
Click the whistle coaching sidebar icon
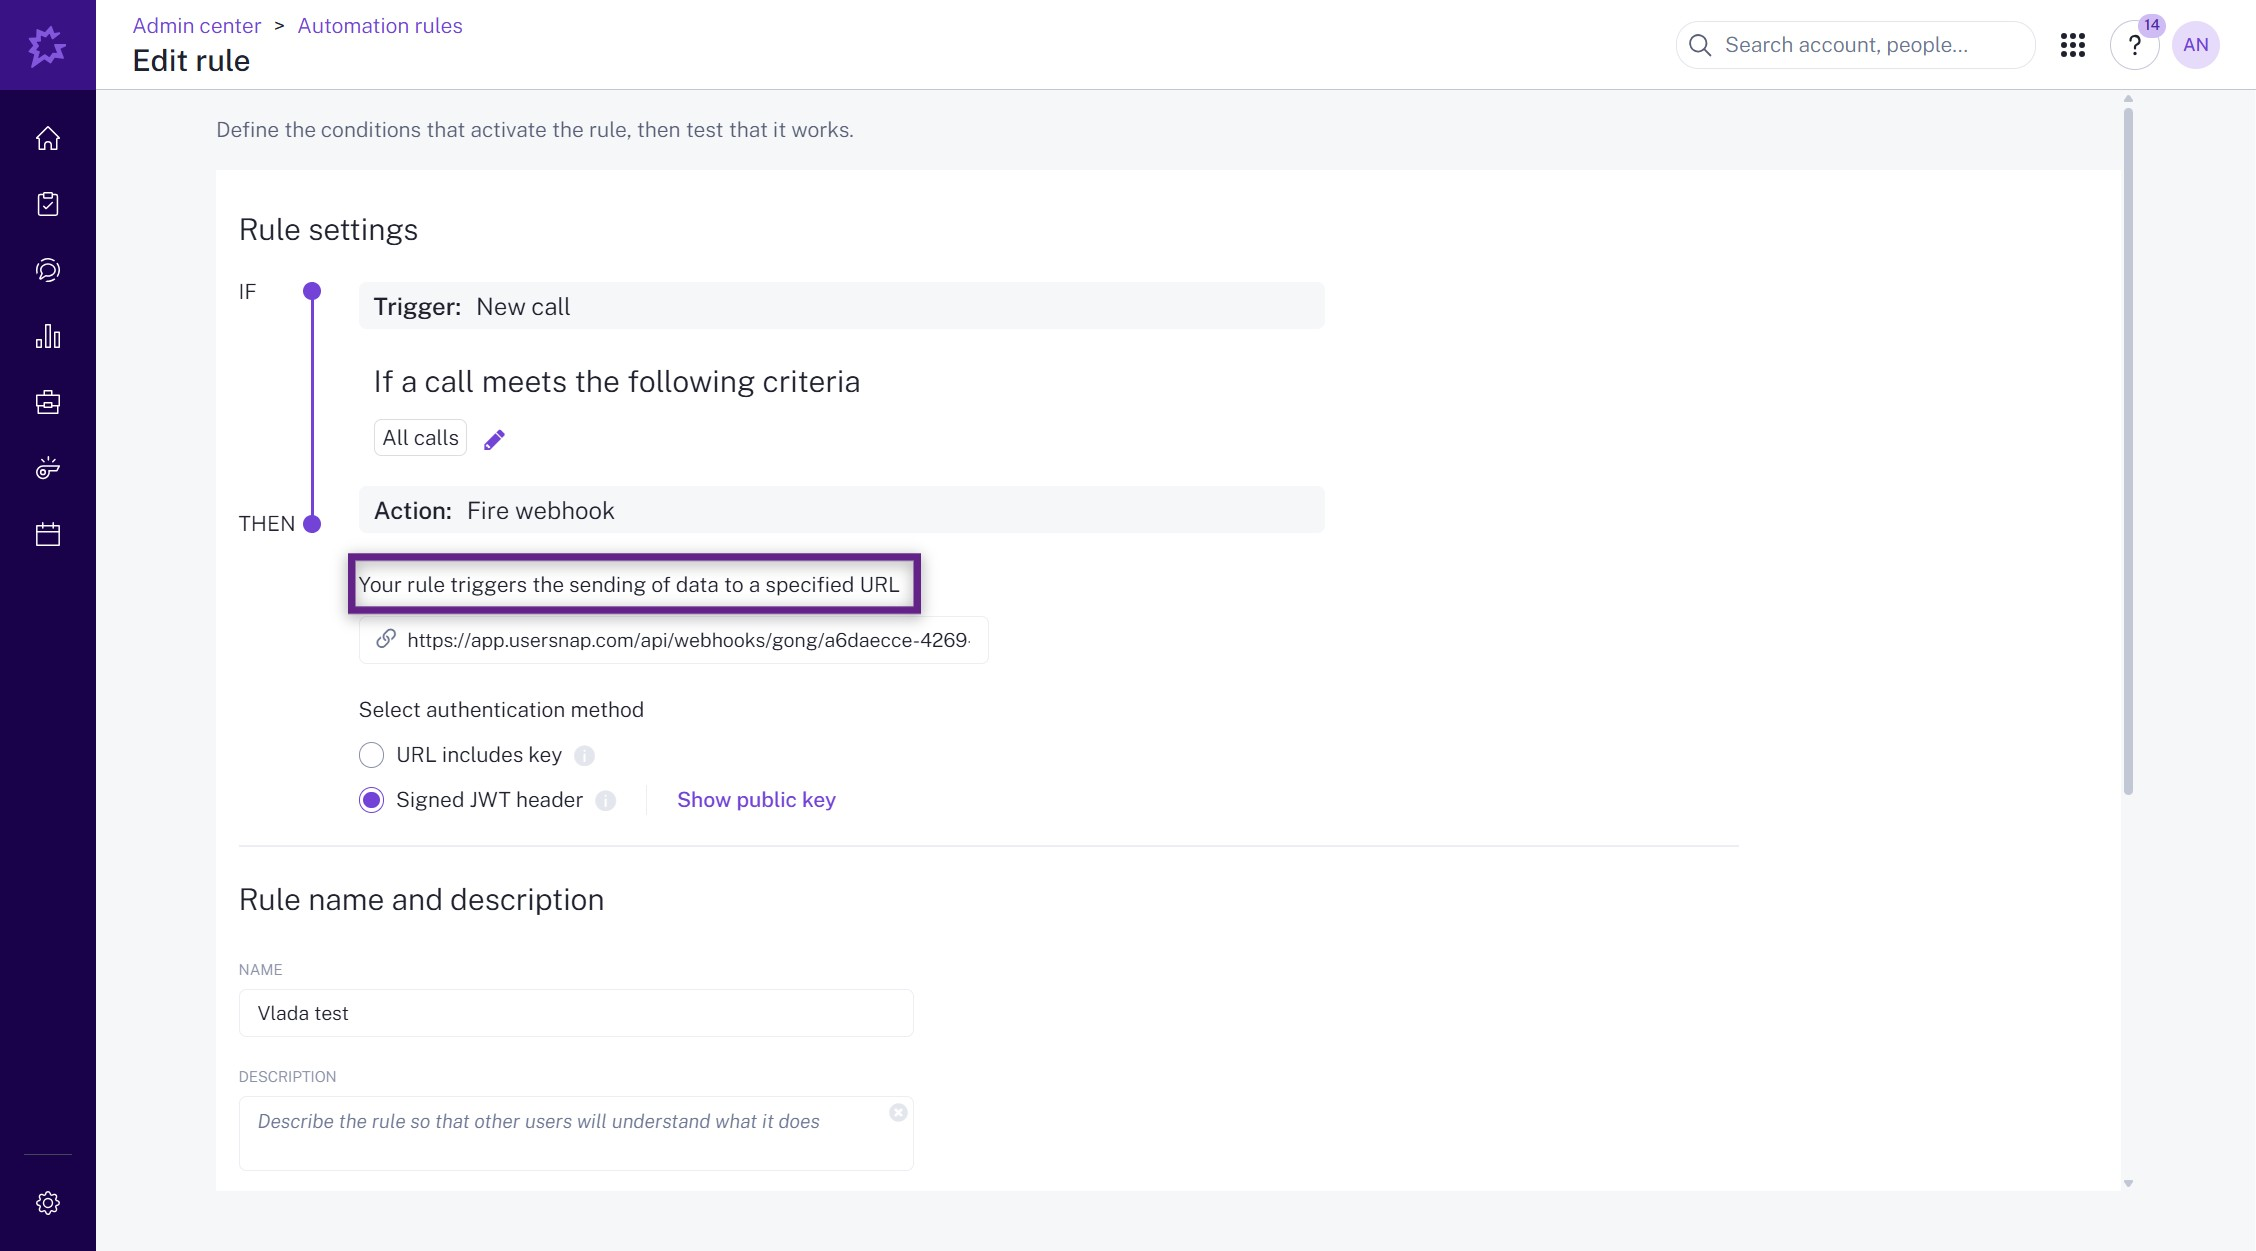48,468
